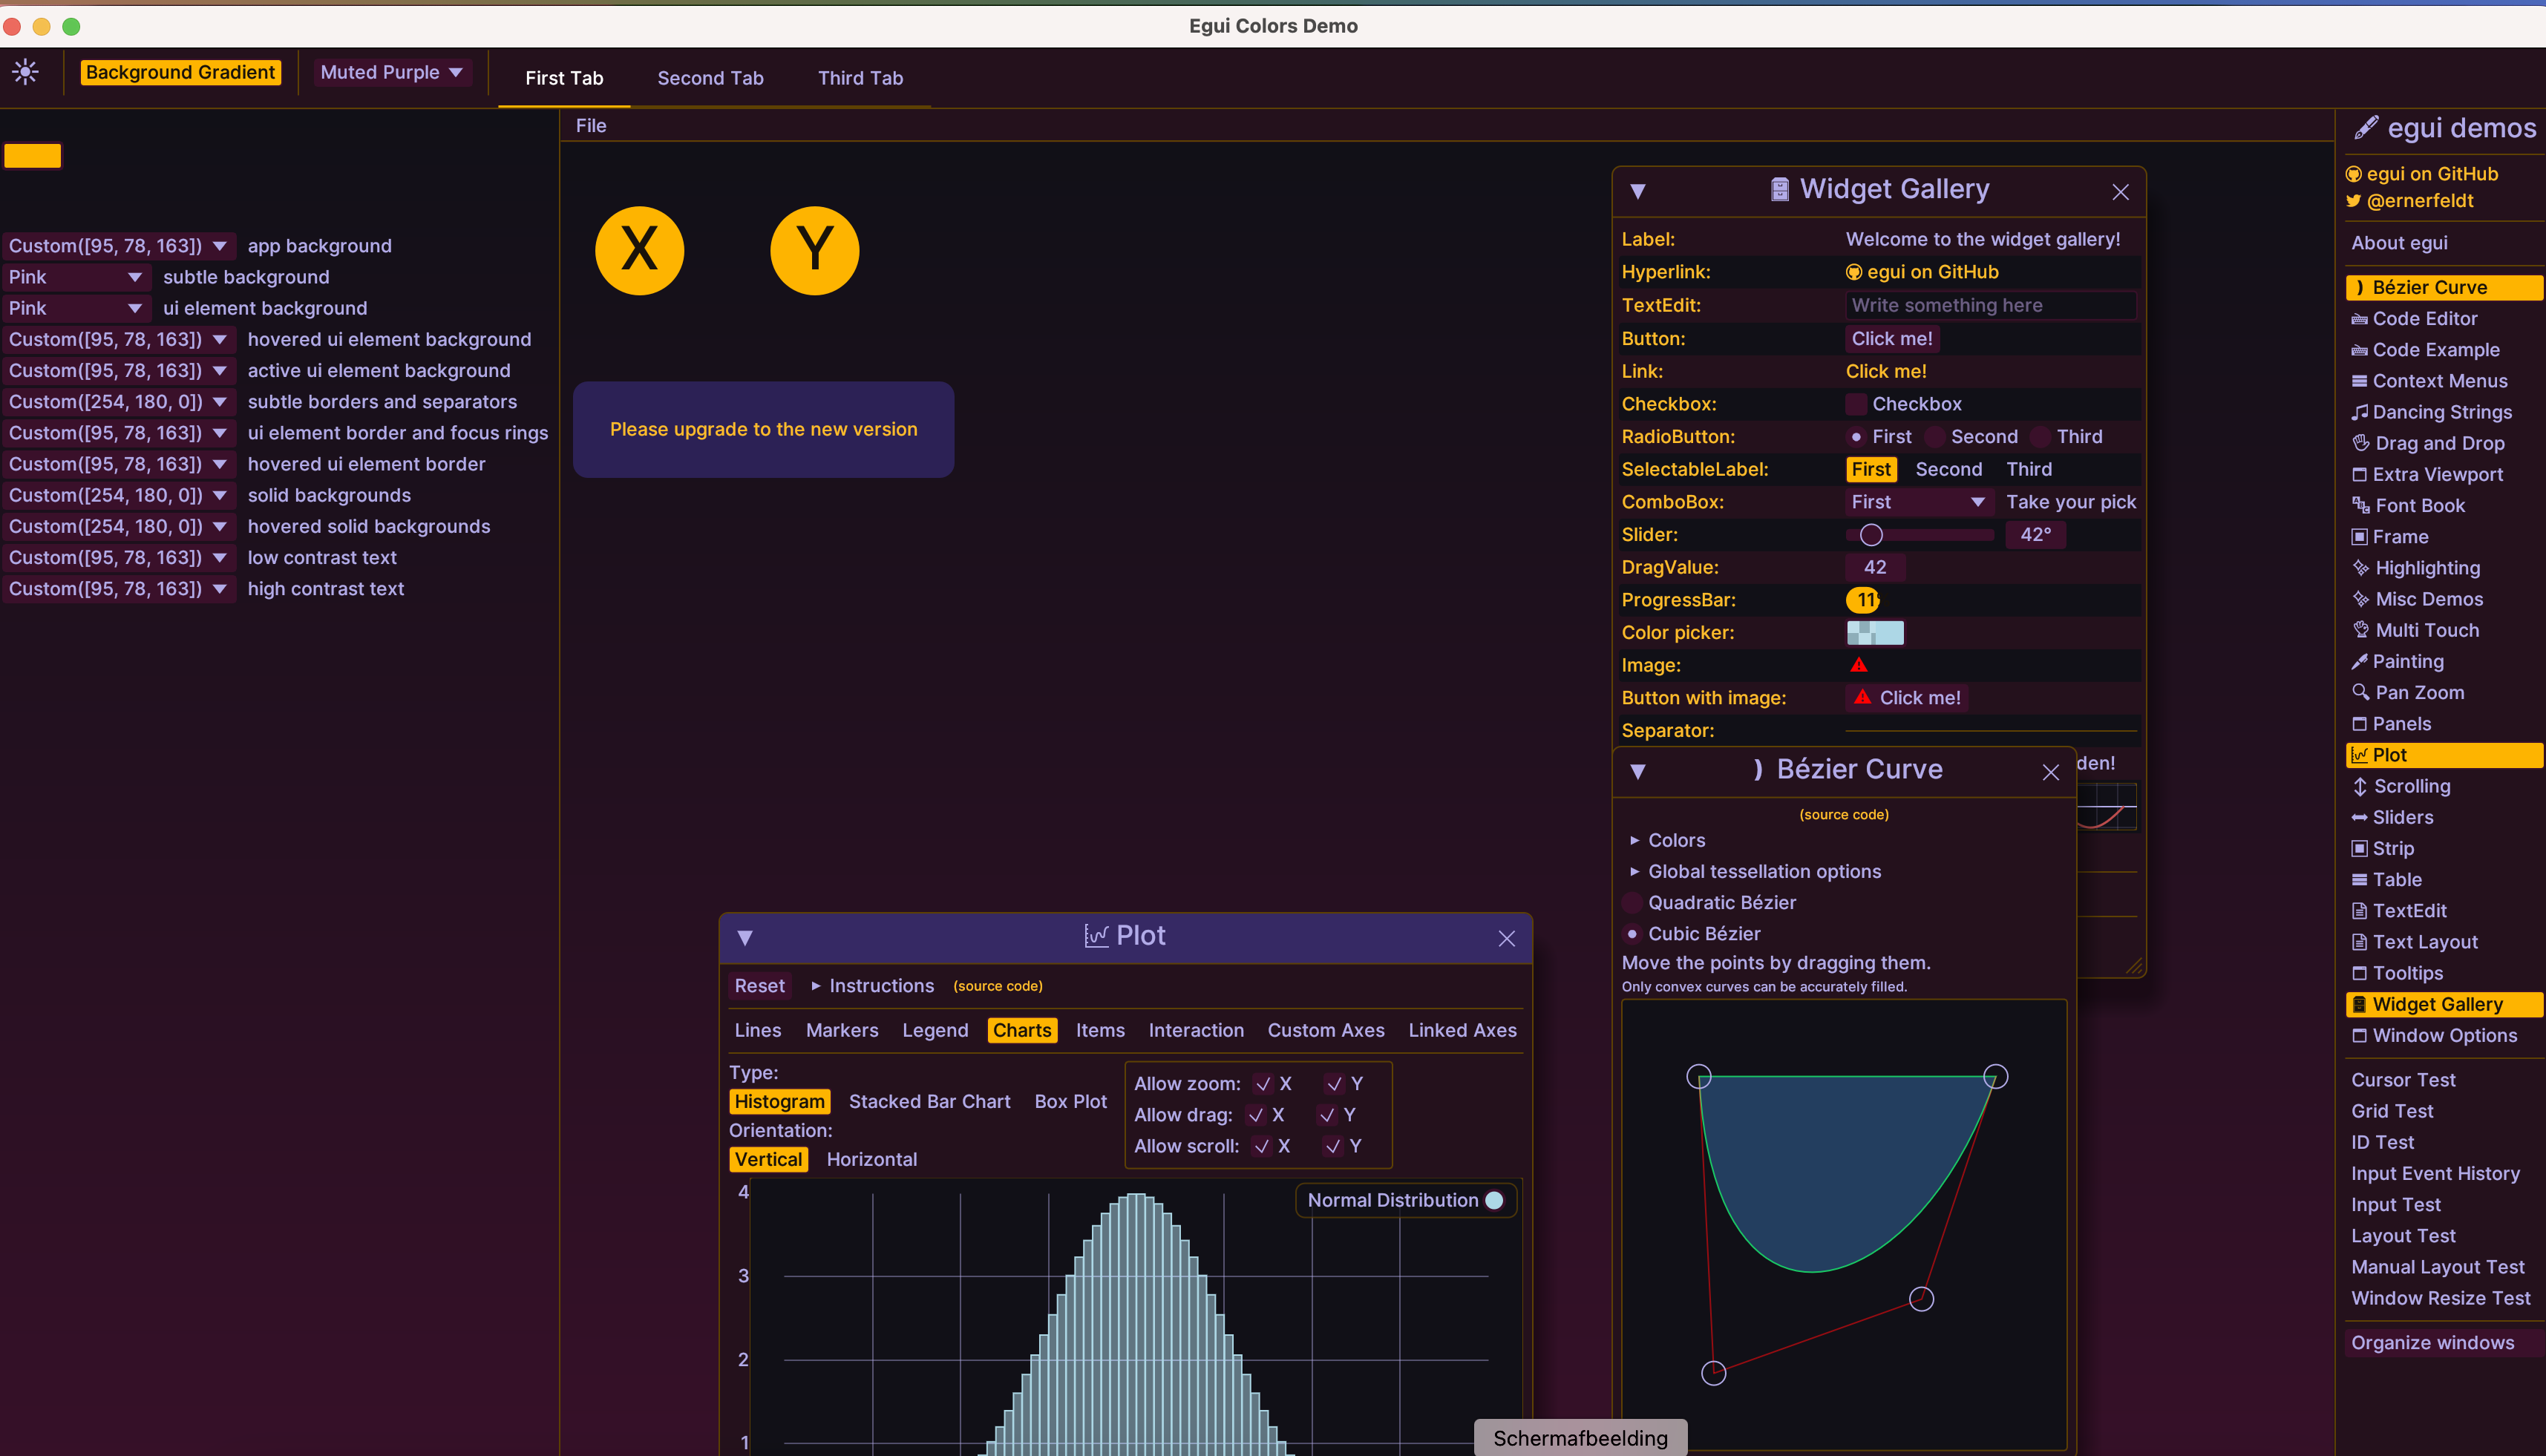Click the Color picker swatch
Screen dimensions: 2546x1456
coord(1874,633)
